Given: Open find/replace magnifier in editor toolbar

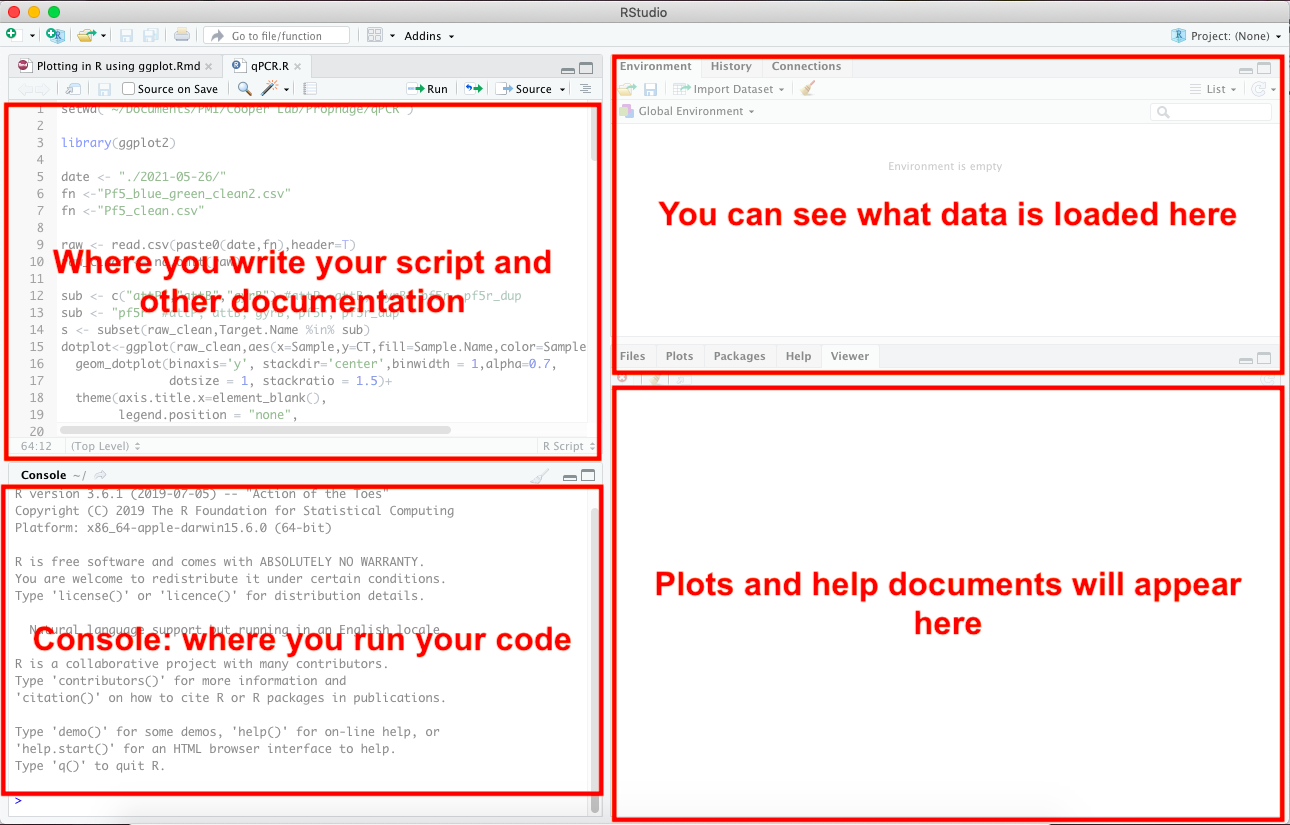Looking at the screenshot, I should click(245, 89).
